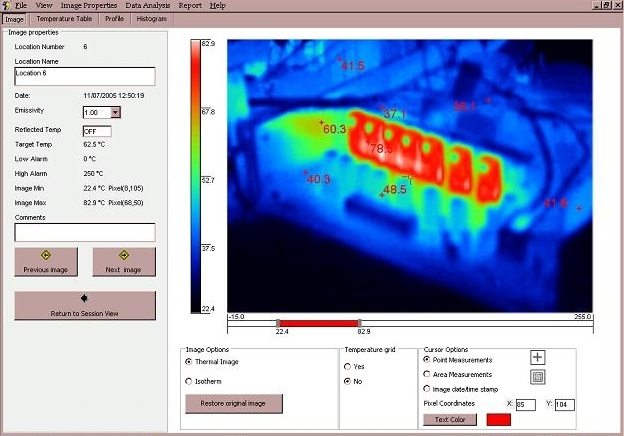Click the 41.5 measurement label at top
Screen dimensions: 624x436
point(353,66)
